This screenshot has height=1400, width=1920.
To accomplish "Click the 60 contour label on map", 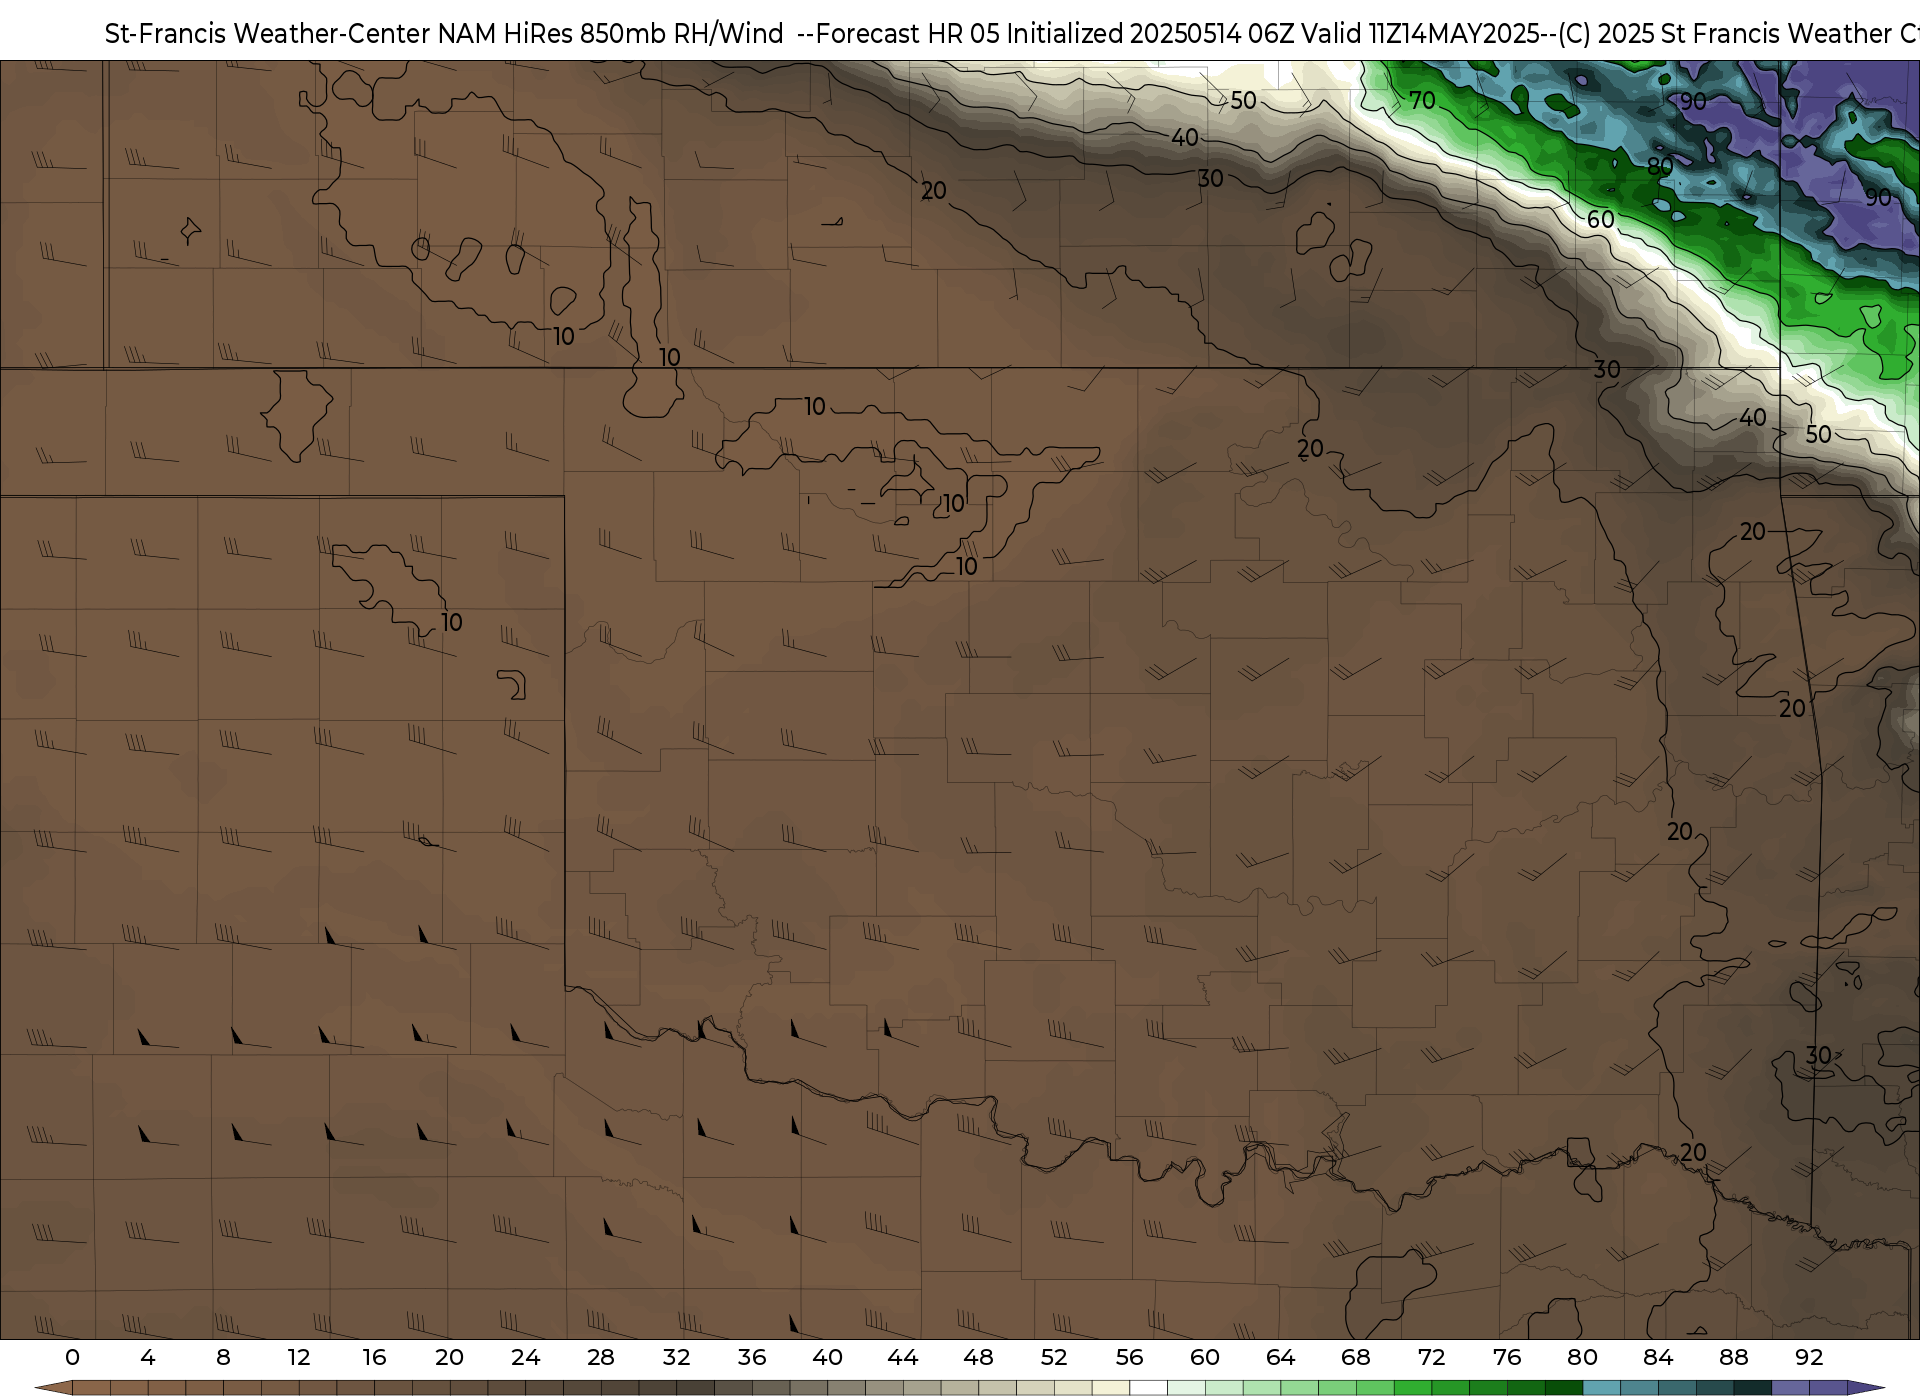I will coord(1601,219).
